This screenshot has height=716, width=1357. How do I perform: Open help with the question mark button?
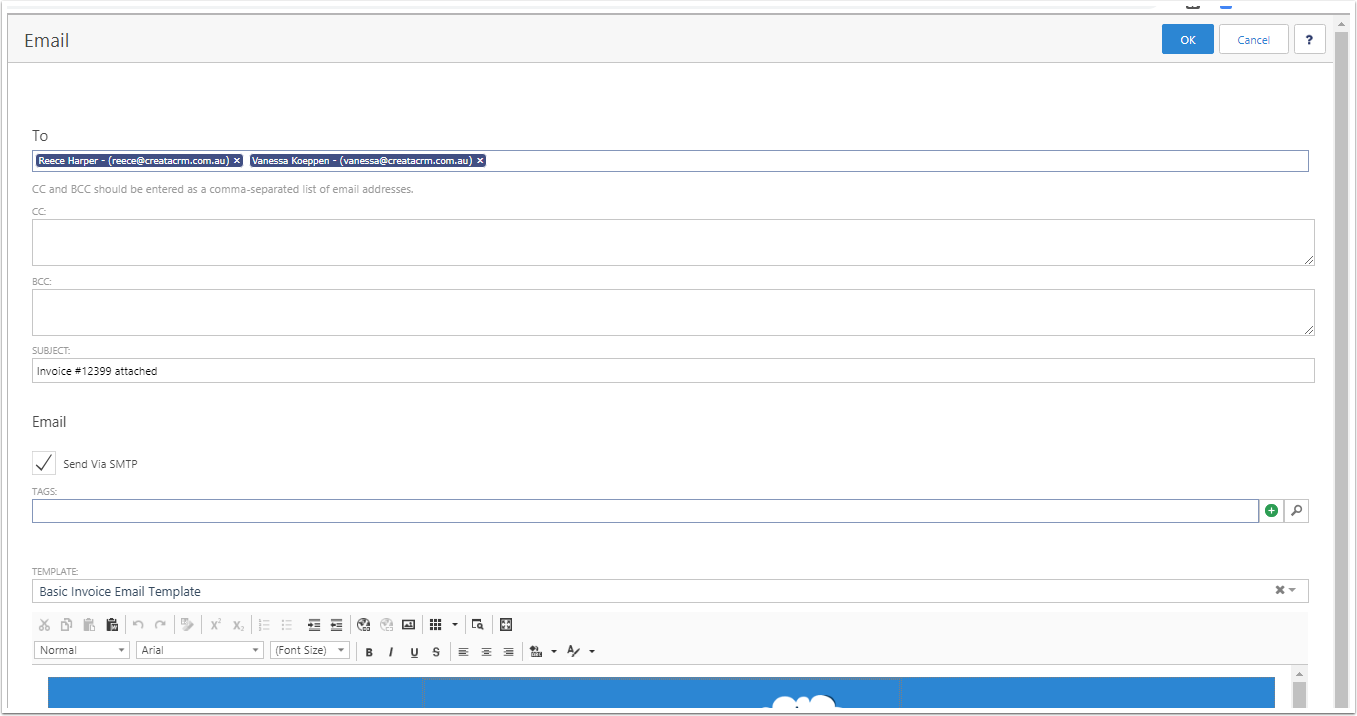point(1310,40)
